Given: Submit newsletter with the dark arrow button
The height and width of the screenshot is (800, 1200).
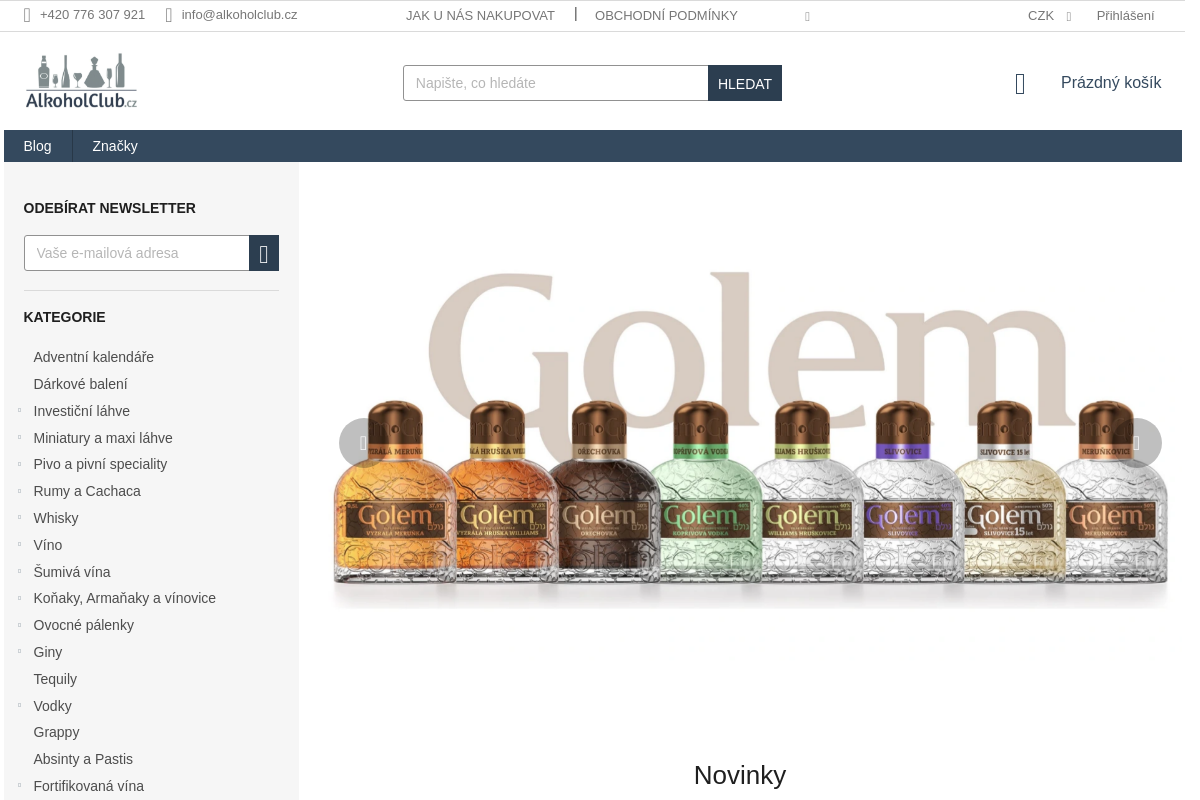Looking at the screenshot, I should (264, 253).
